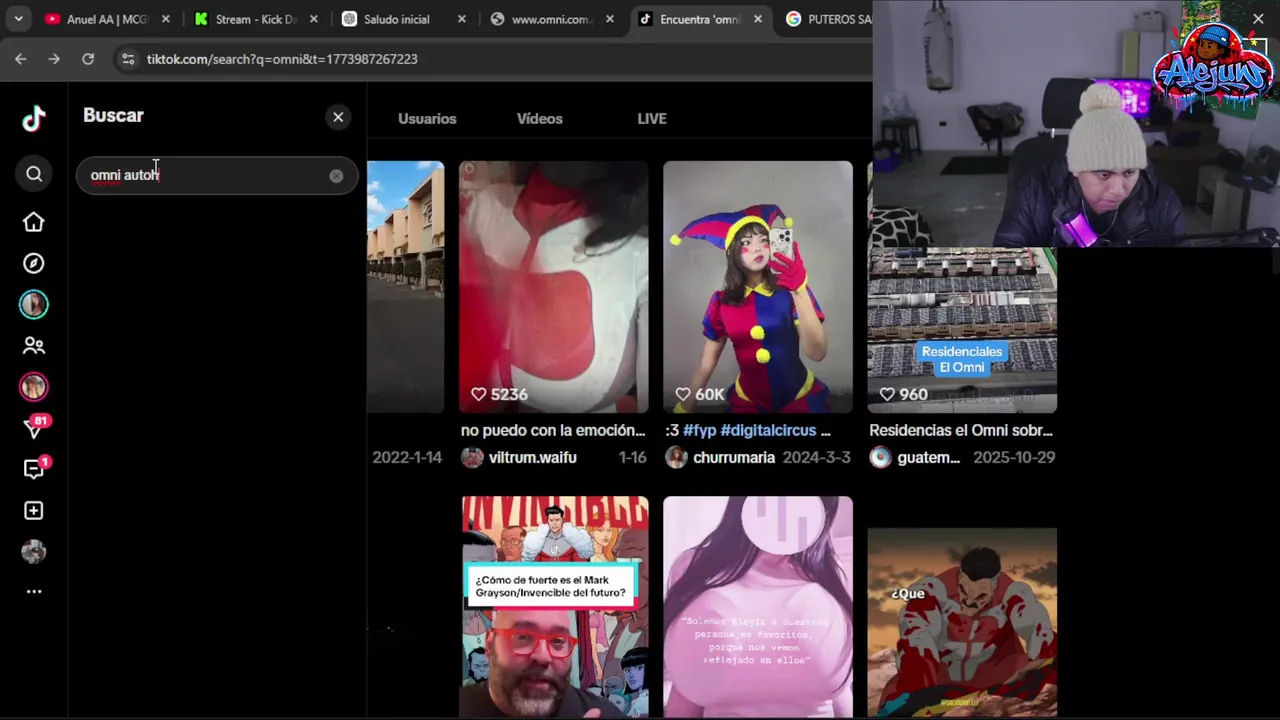The width and height of the screenshot is (1280, 720).
Task: Click the guatem... user avatar
Action: point(880,457)
